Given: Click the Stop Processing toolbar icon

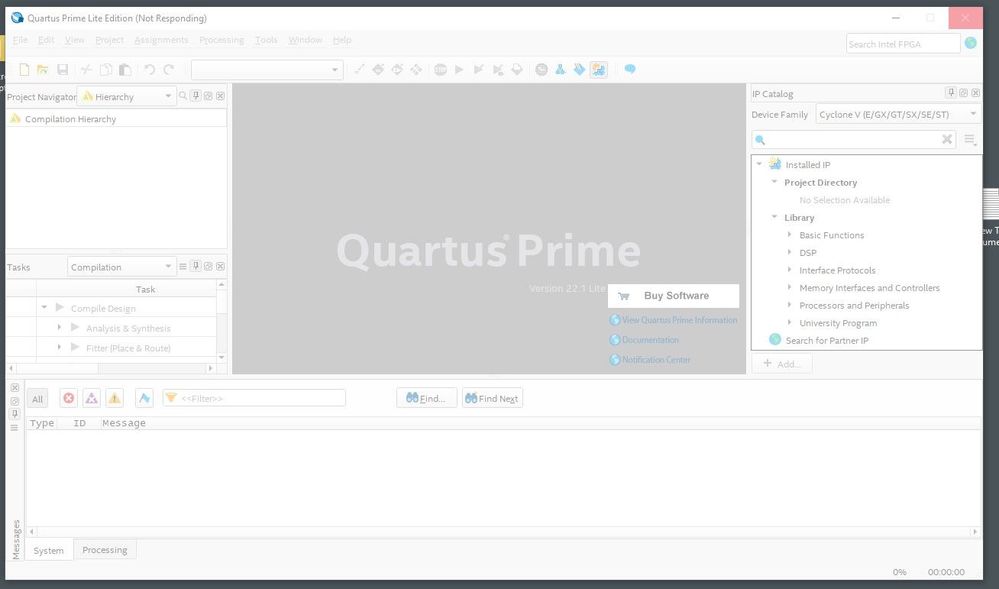Looking at the screenshot, I should 440,69.
